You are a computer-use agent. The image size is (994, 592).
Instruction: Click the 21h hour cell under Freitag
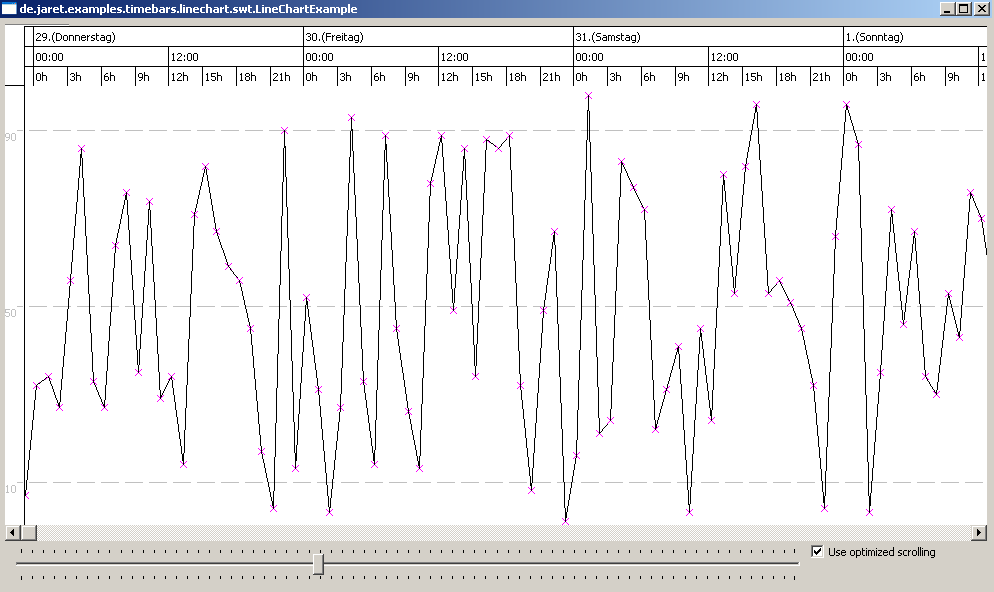point(551,77)
